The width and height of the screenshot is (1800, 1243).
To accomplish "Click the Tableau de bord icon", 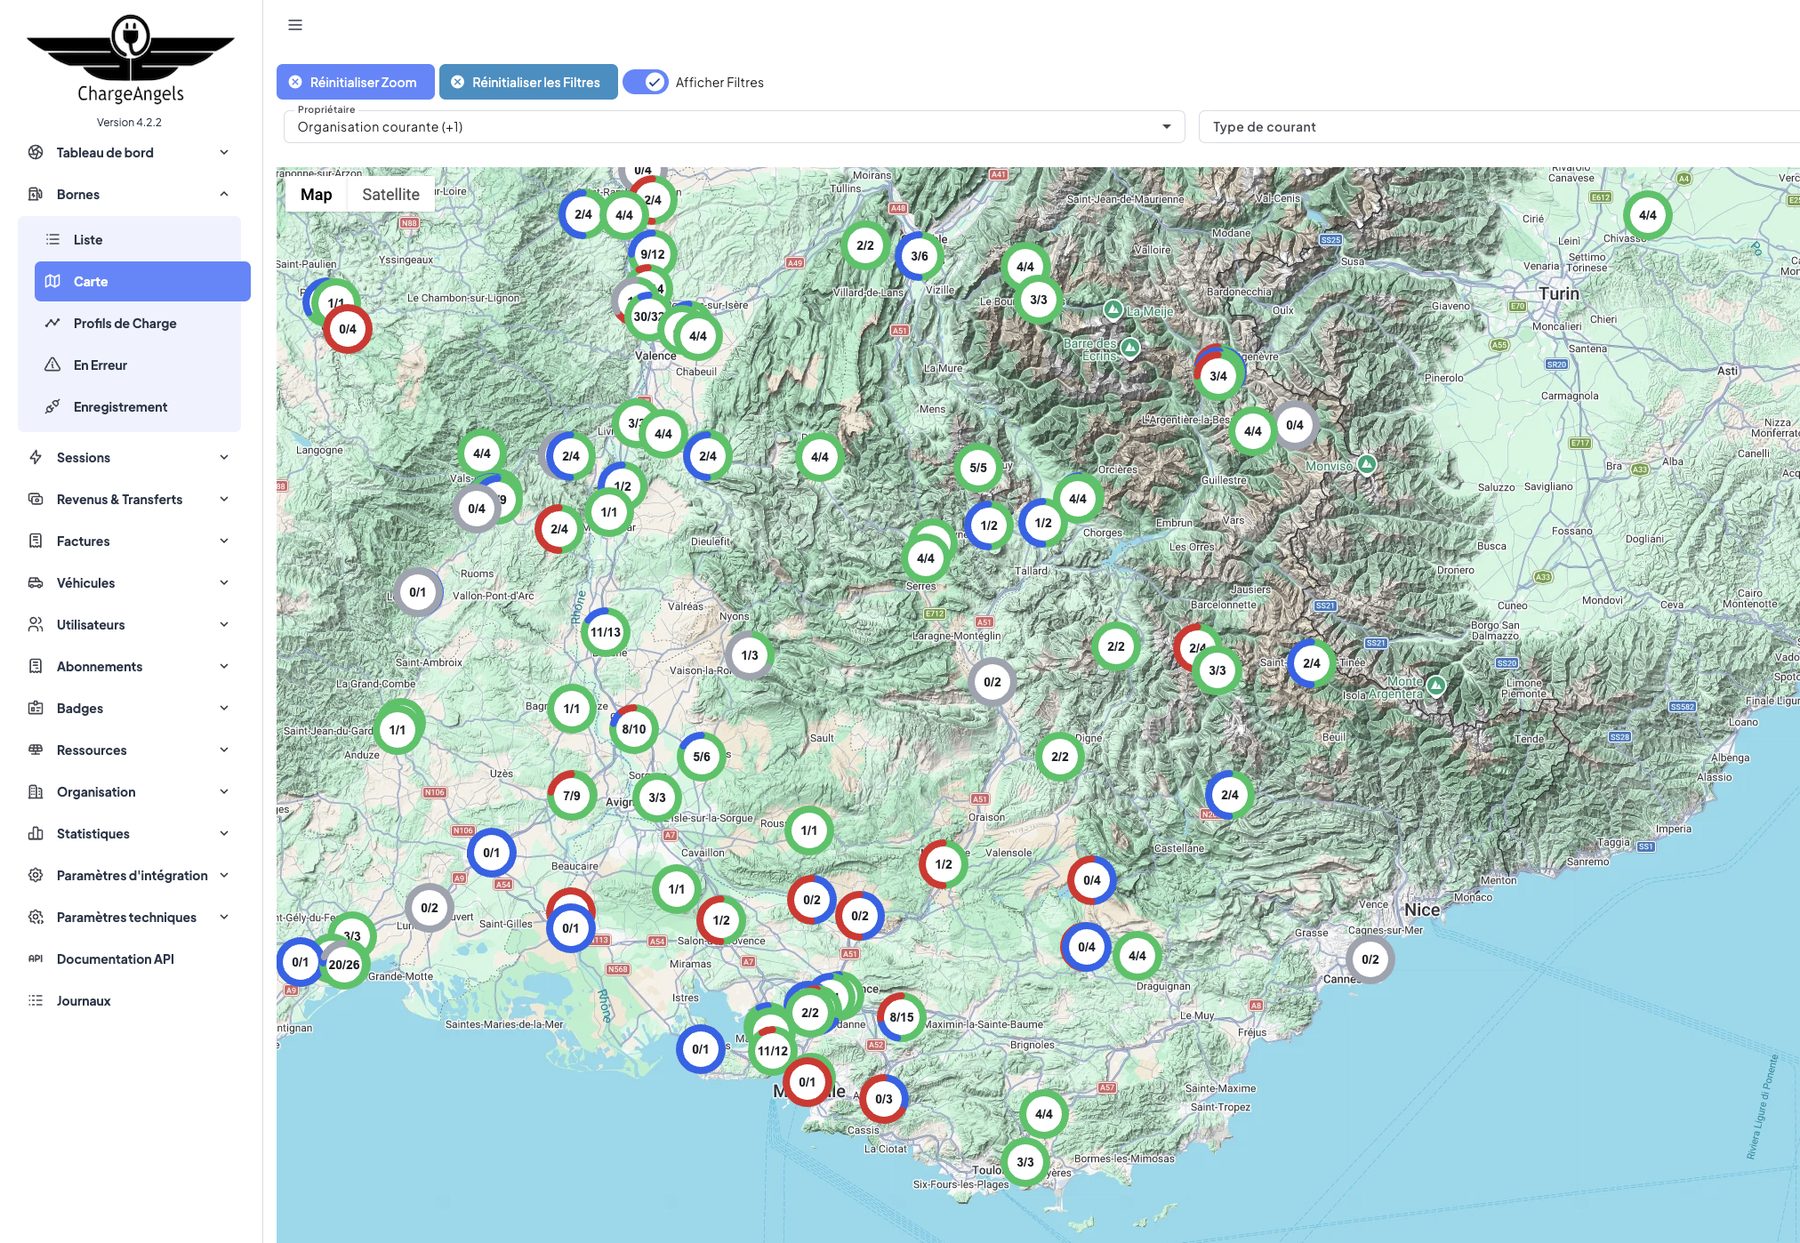I will 36,152.
